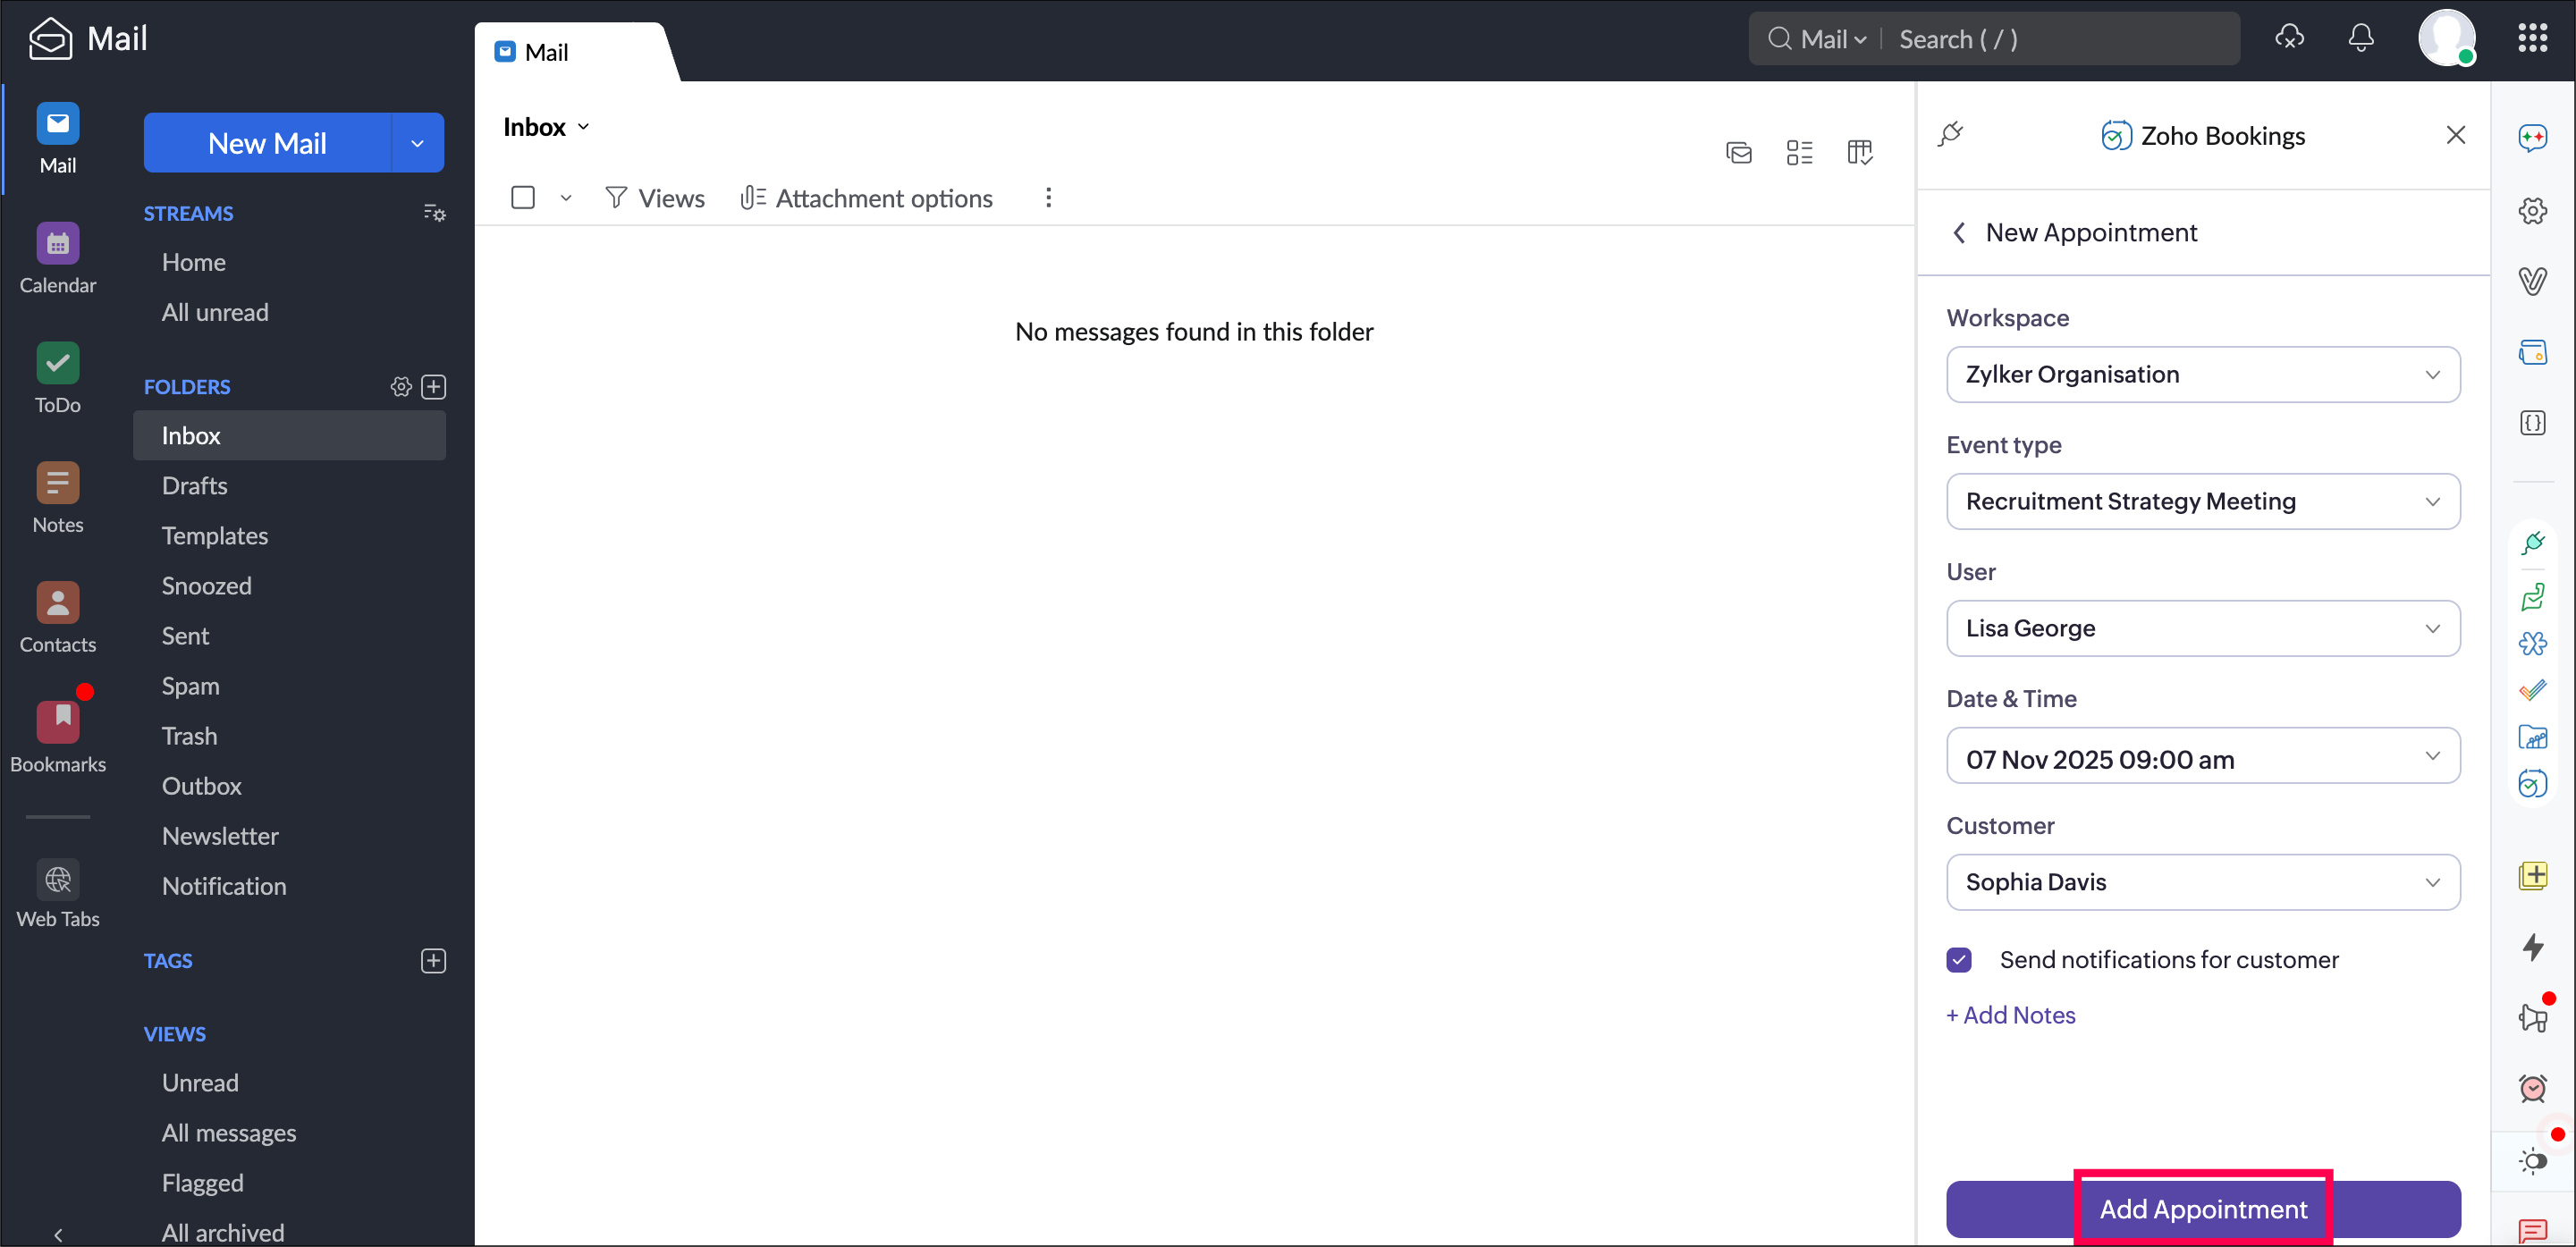This screenshot has width=2576, height=1247.
Task: Click the notifications bell icon
Action: 2360,38
